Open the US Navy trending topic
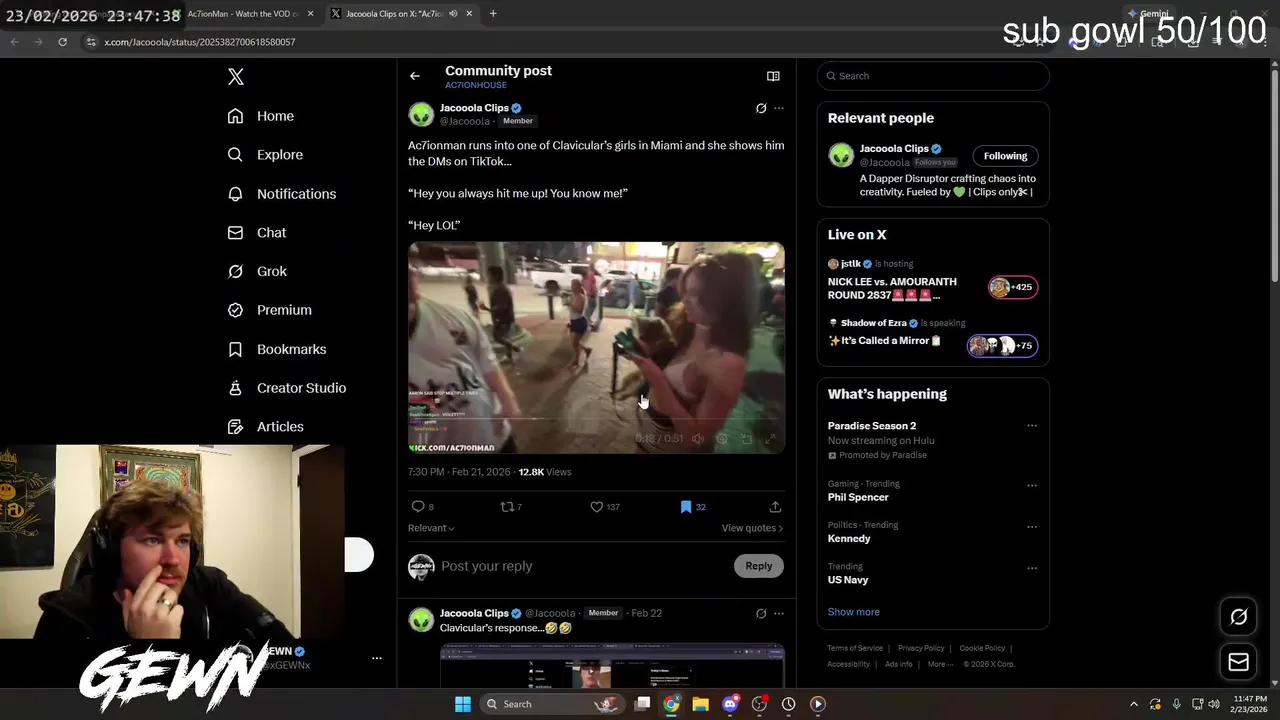1280x720 pixels. pyautogui.click(x=848, y=580)
